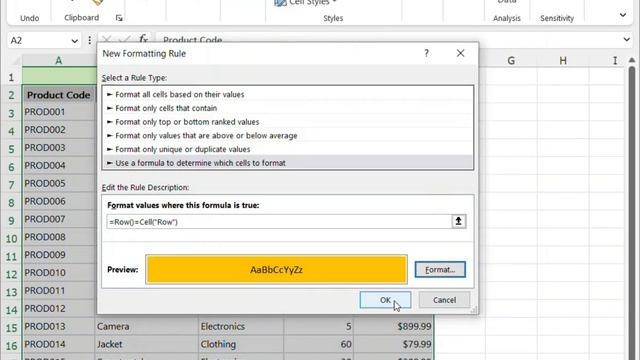Select the Jacket cell
This screenshot has width=640, height=360.
(x=147, y=344)
